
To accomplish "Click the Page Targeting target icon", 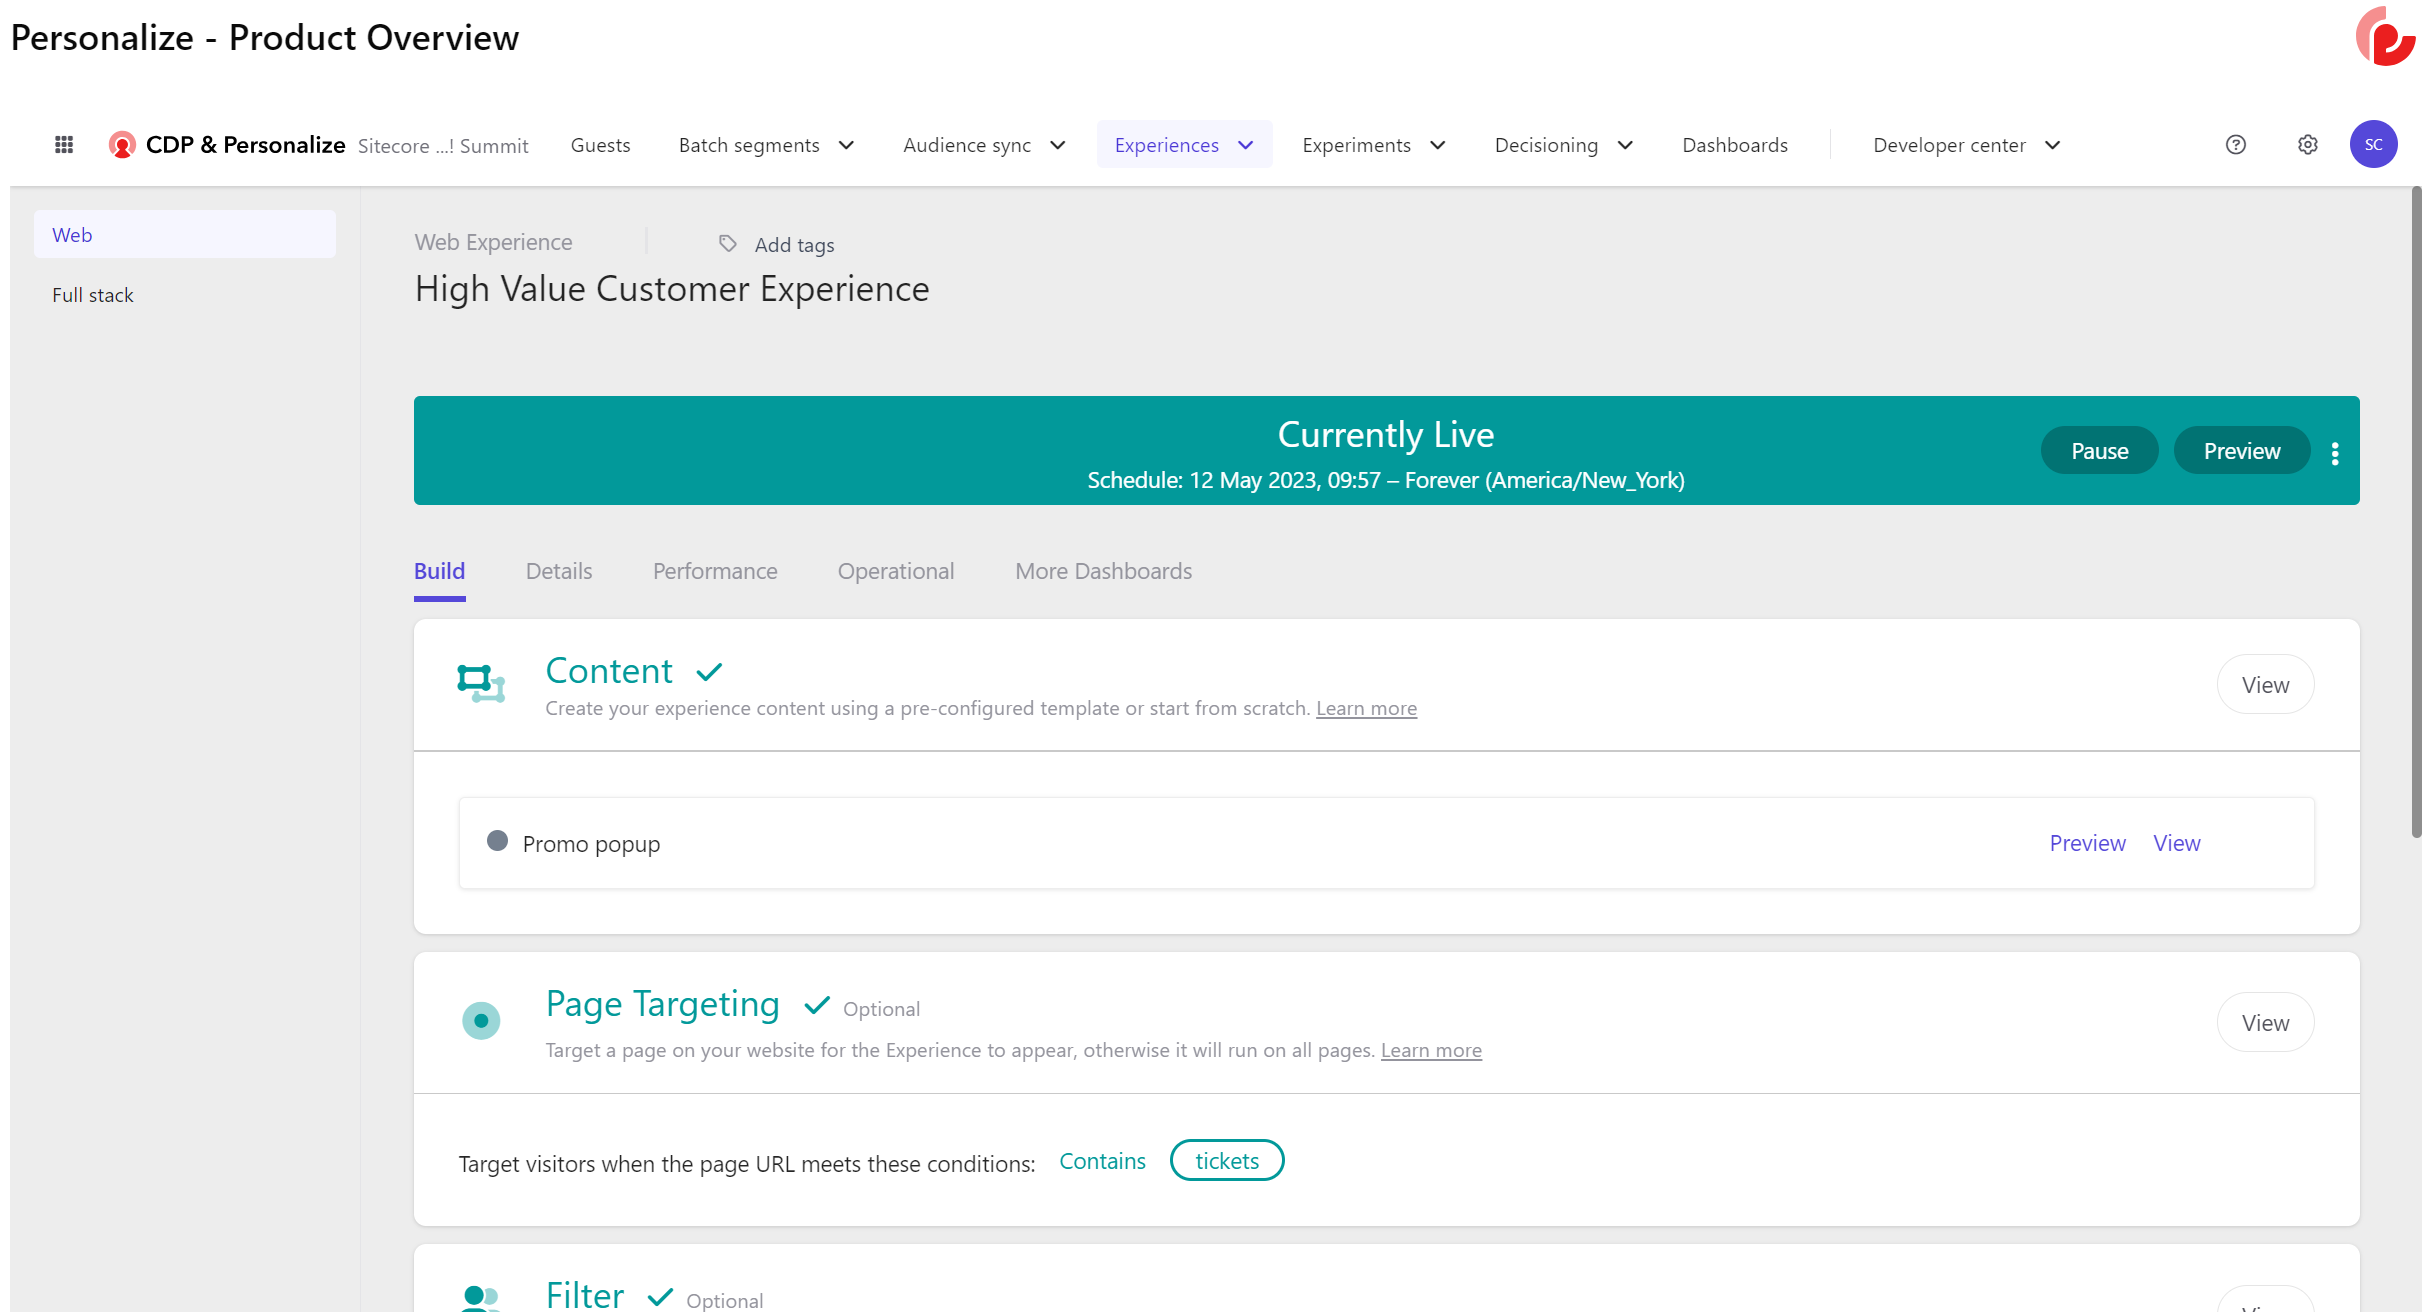I will [481, 1021].
